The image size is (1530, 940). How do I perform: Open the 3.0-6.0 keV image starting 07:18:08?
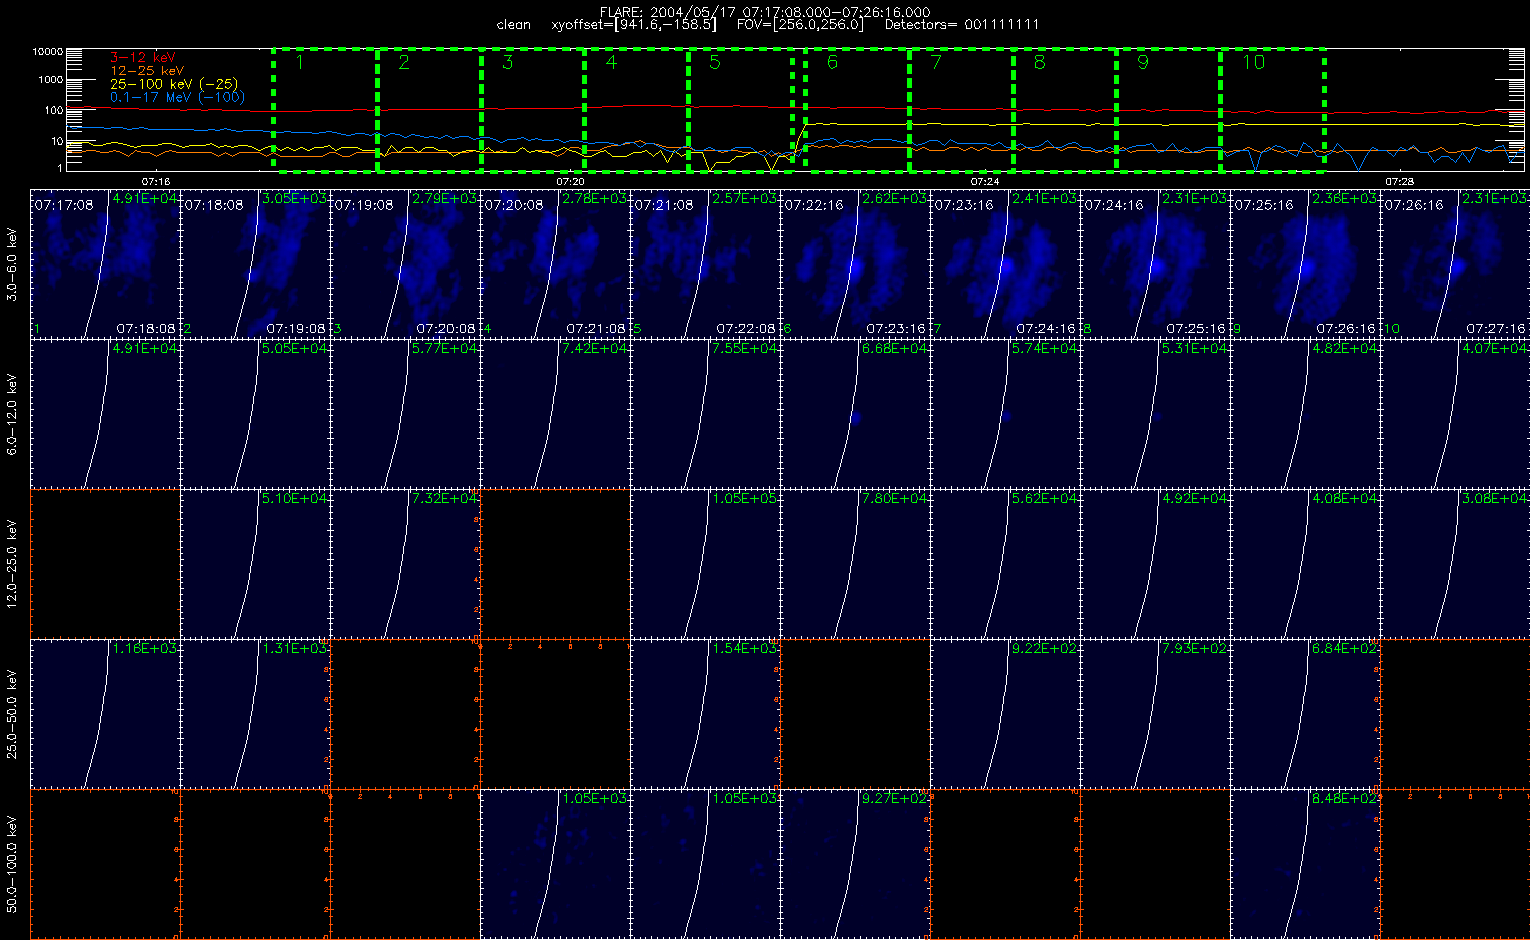(255, 264)
